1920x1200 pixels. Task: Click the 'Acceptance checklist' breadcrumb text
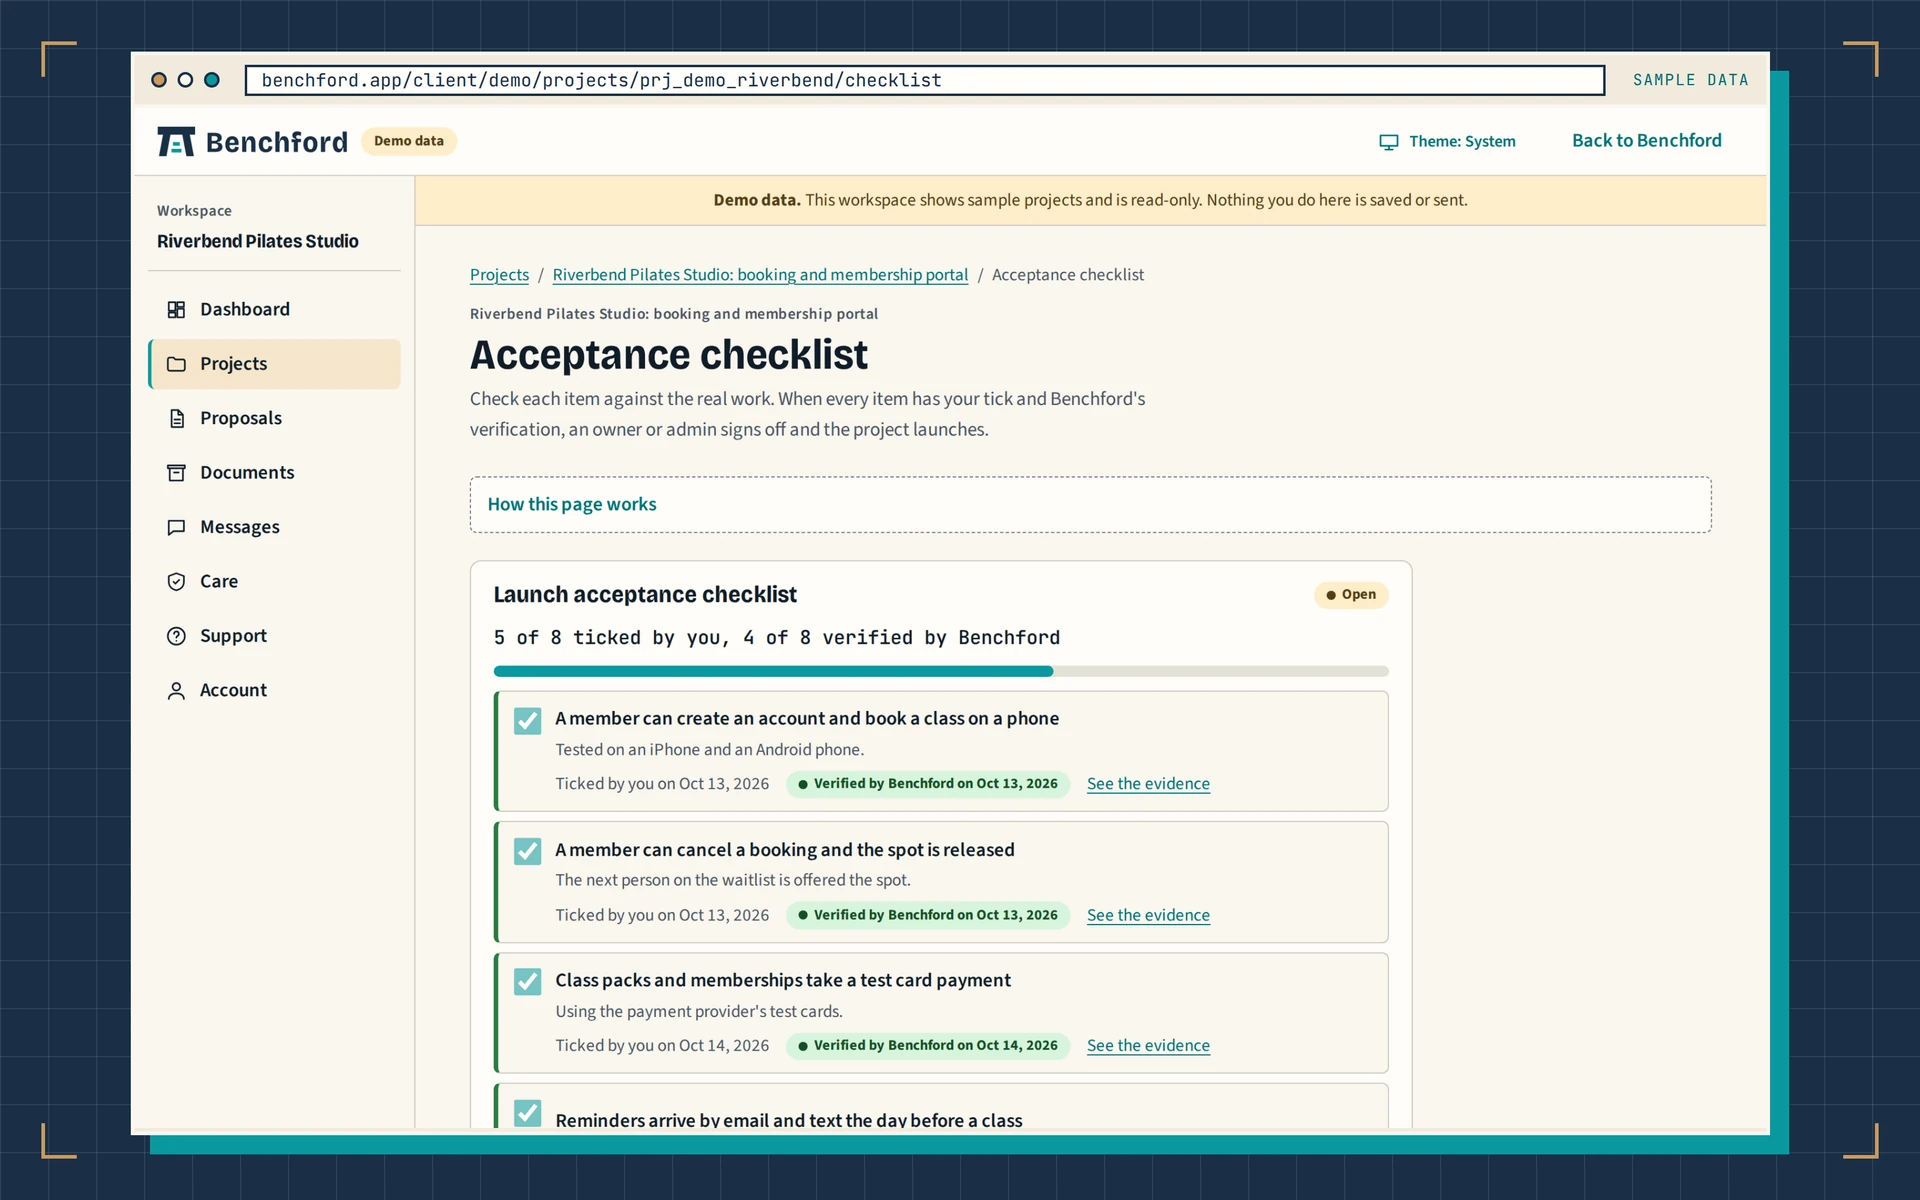1068,275
